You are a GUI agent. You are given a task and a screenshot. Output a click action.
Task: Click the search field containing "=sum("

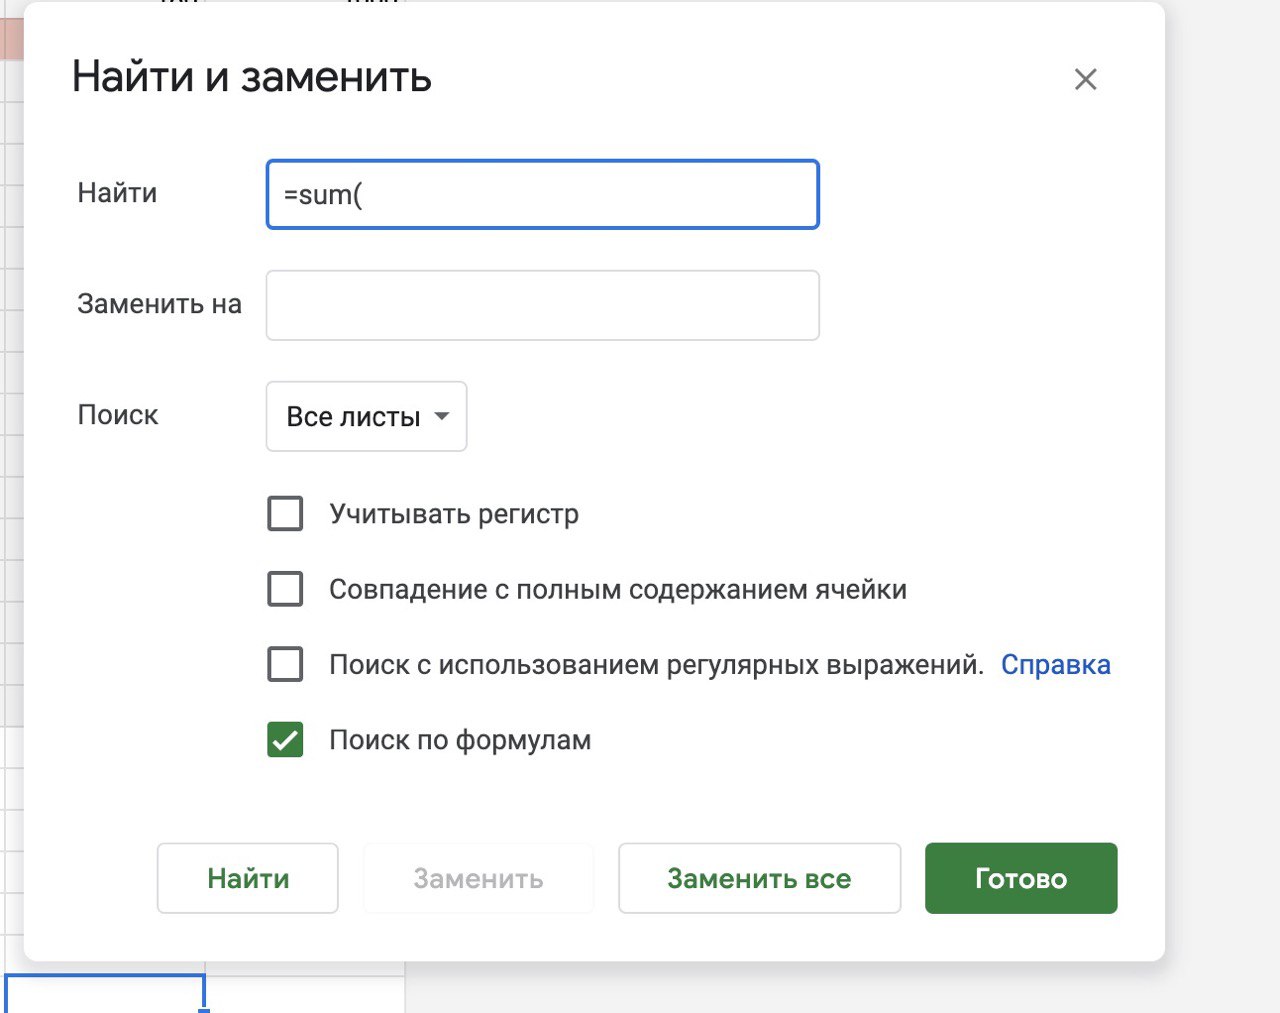coord(542,195)
